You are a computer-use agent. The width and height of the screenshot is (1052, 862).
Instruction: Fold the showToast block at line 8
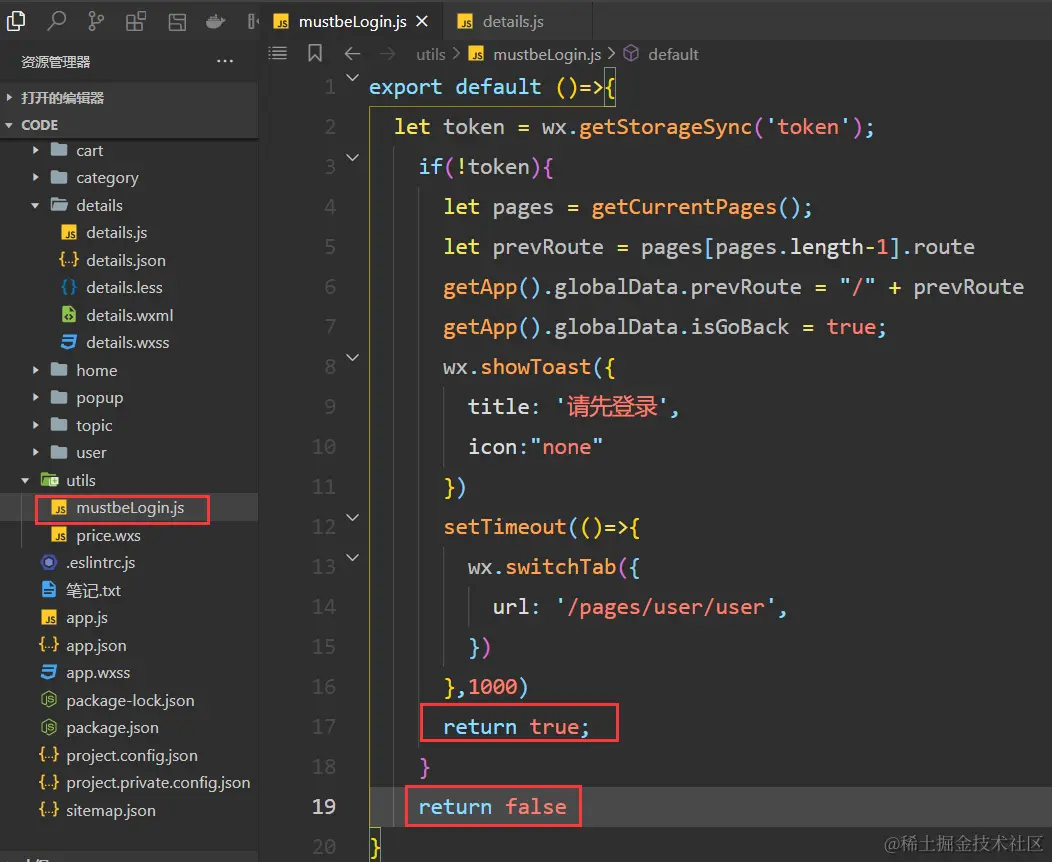click(x=352, y=358)
